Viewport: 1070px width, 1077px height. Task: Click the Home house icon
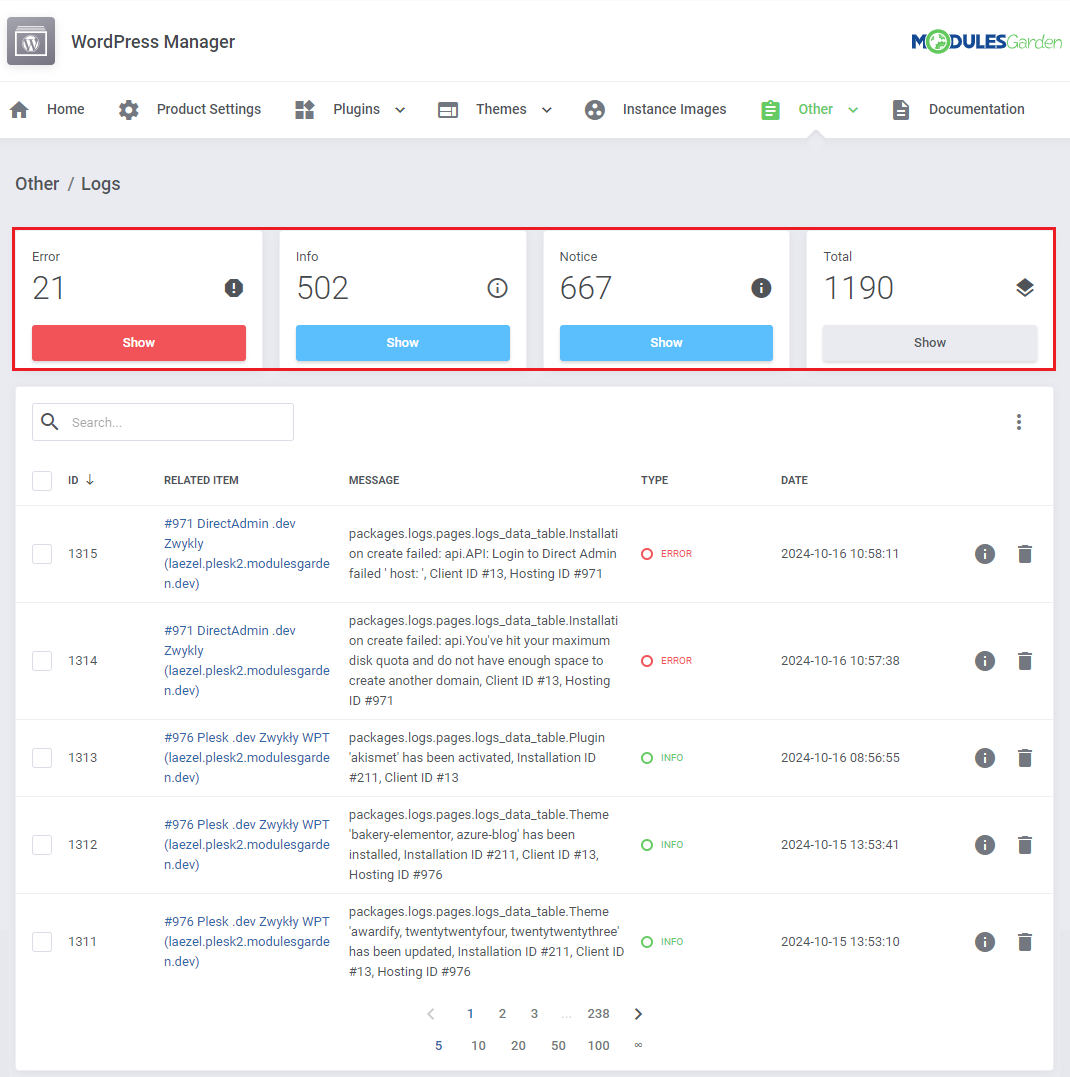(x=19, y=109)
